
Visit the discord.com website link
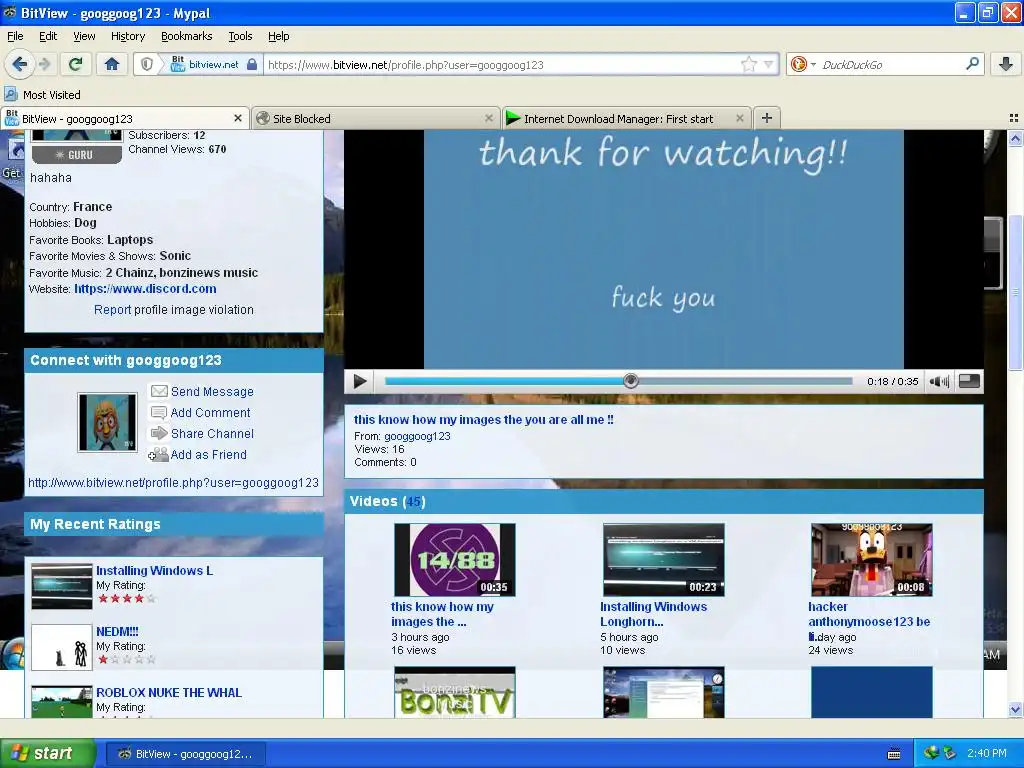coord(145,289)
